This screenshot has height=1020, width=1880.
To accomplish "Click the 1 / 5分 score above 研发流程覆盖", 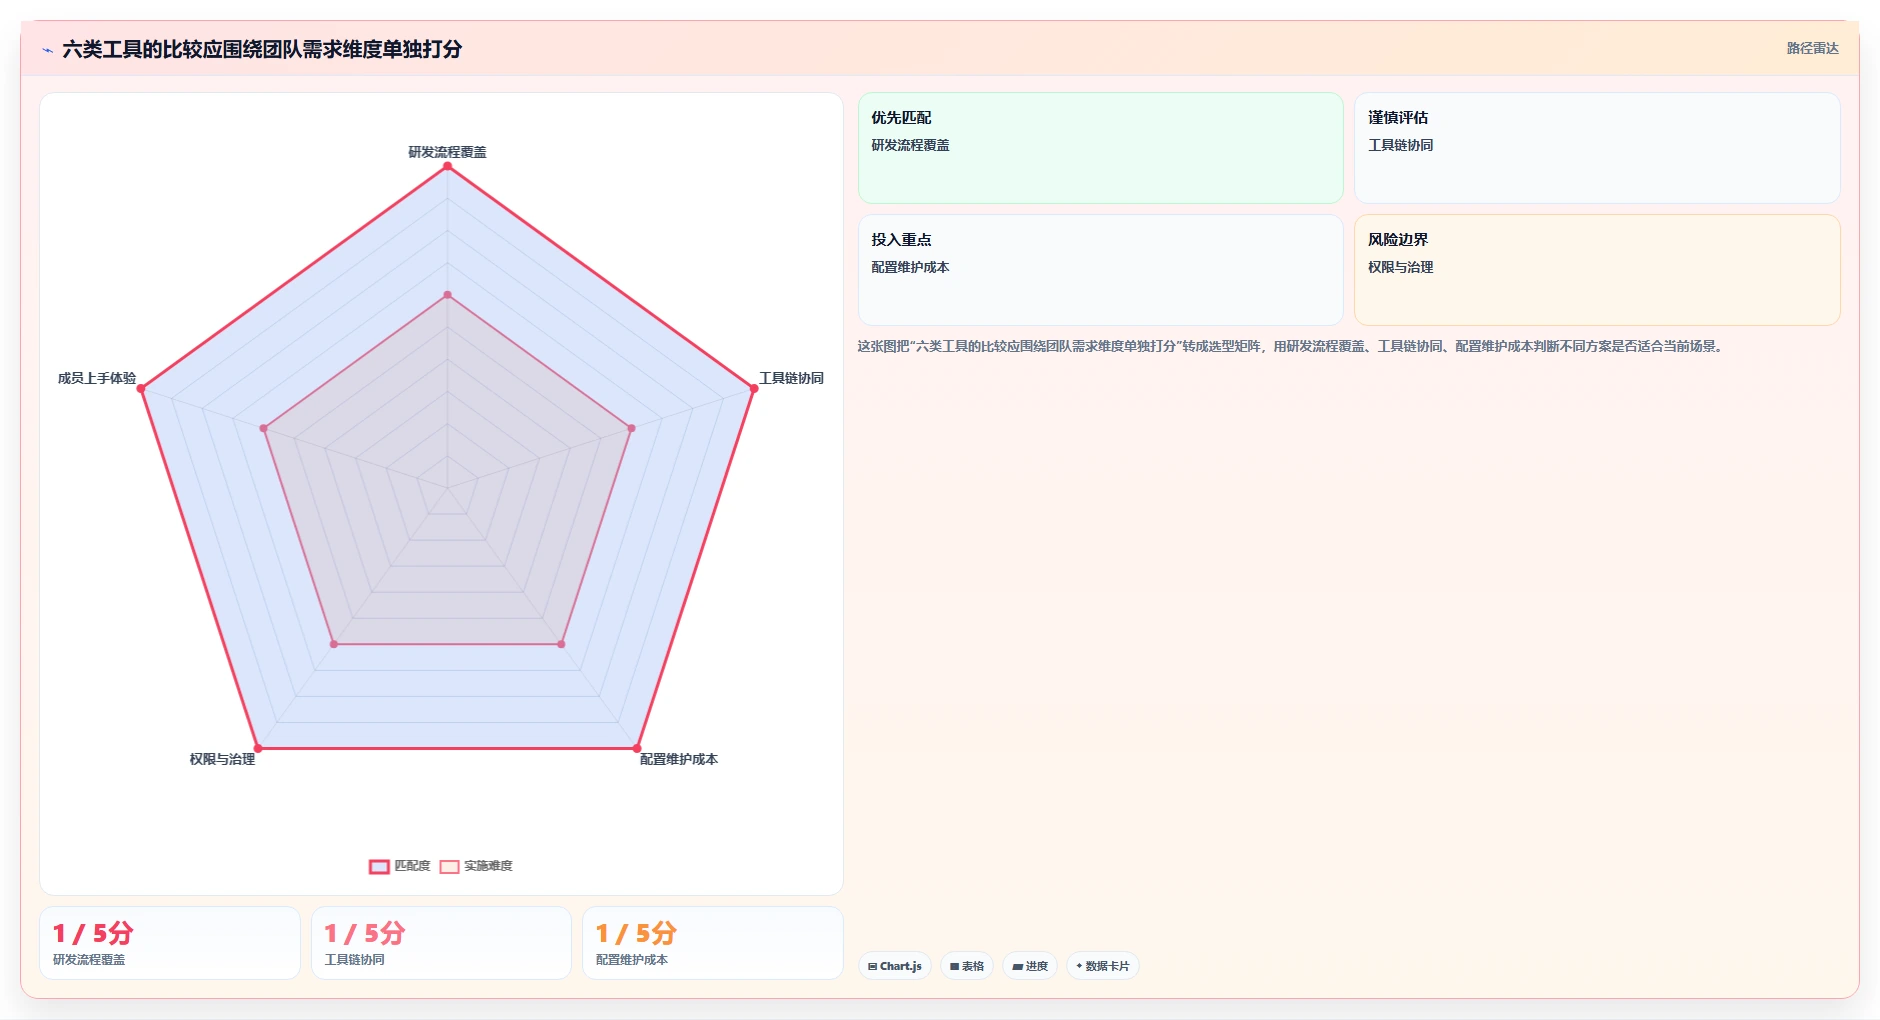I will 93,933.
